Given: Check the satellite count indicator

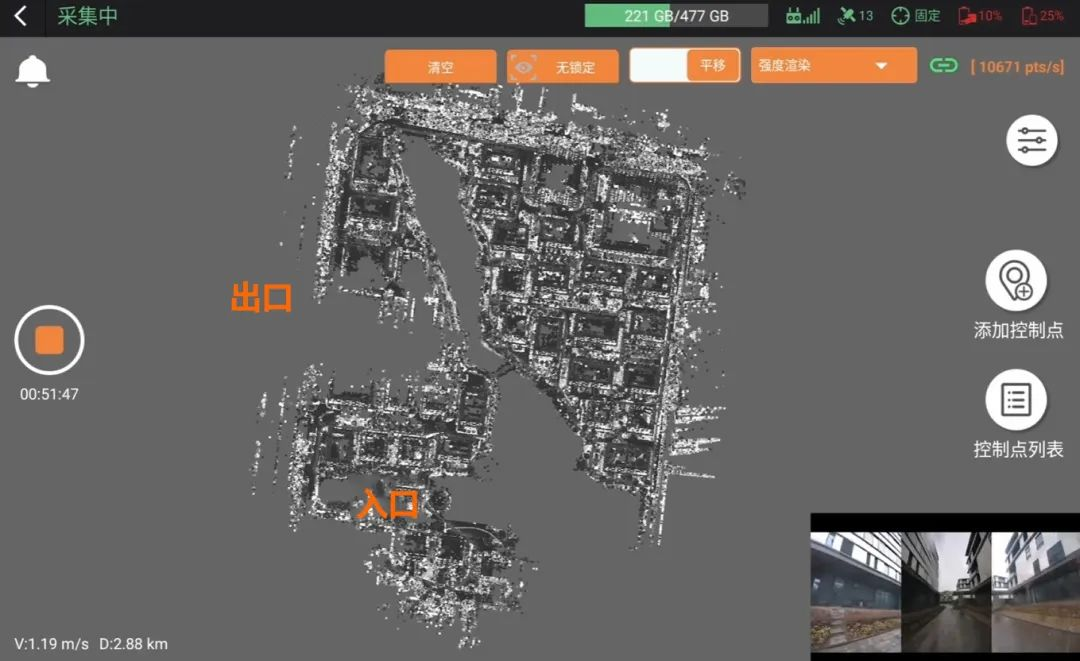Looking at the screenshot, I should click(x=855, y=16).
